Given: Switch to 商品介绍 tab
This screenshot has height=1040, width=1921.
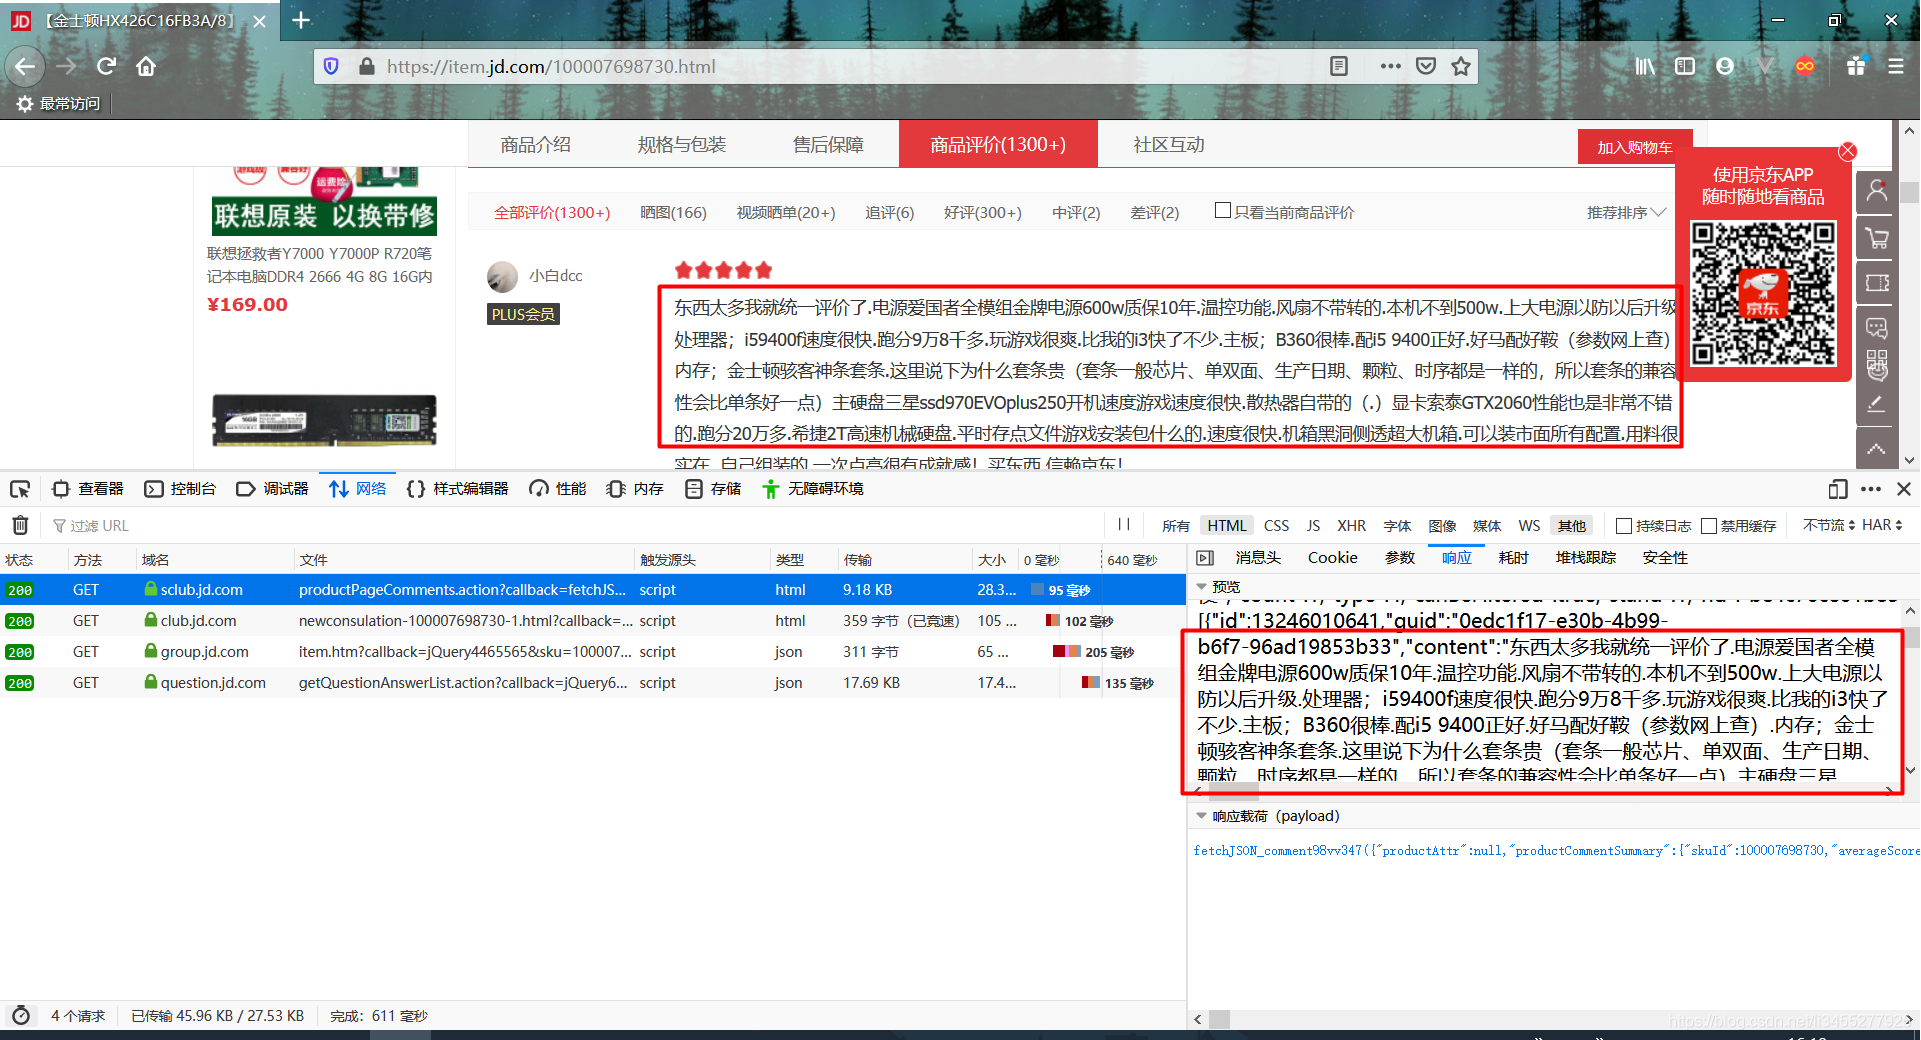Looking at the screenshot, I should click(536, 145).
